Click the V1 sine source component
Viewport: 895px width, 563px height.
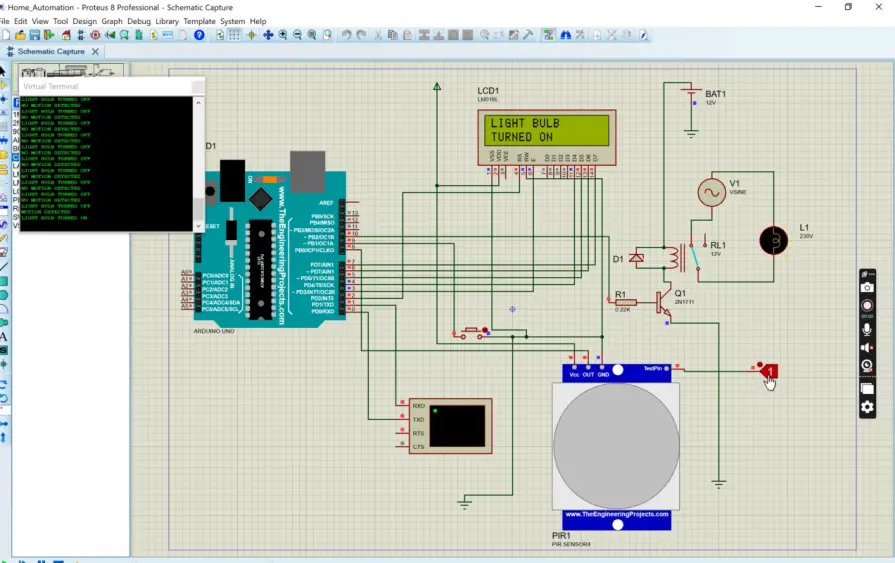pyautogui.click(x=712, y=192)
